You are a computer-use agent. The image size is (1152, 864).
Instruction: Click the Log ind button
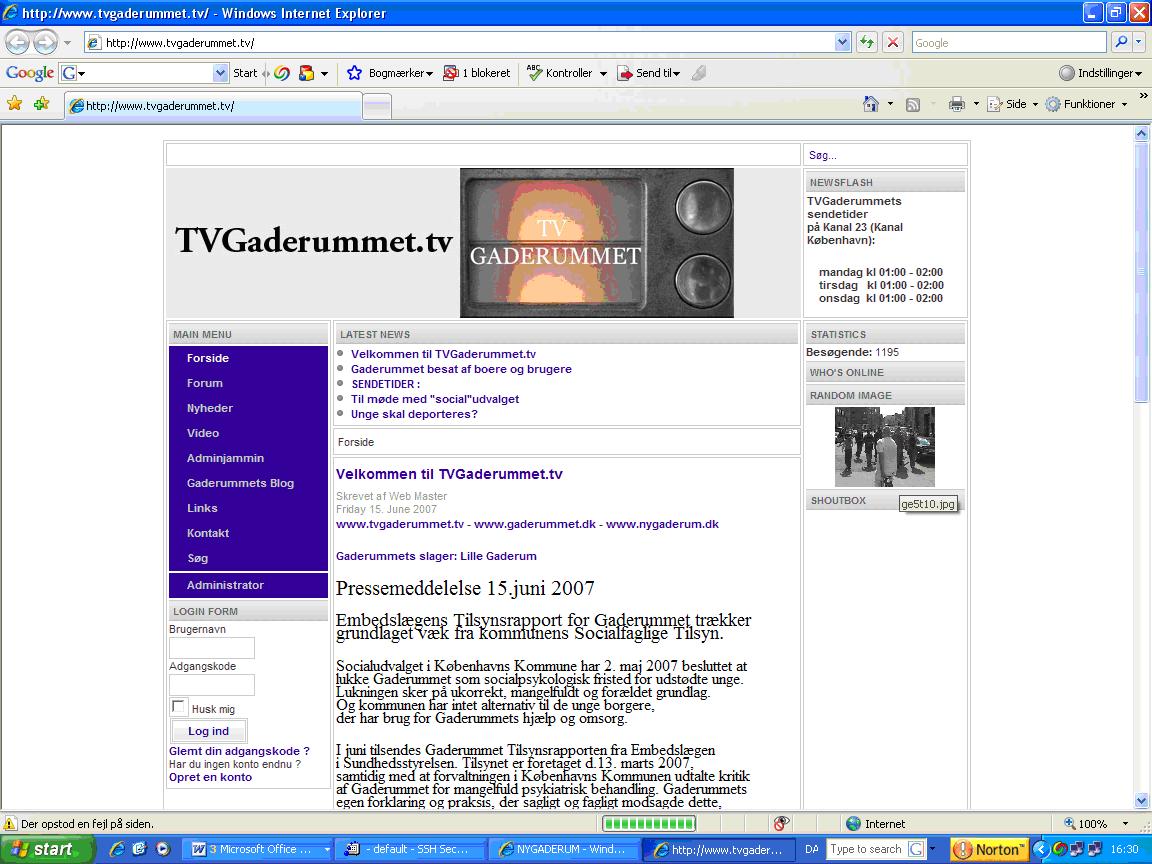point(209,731)
